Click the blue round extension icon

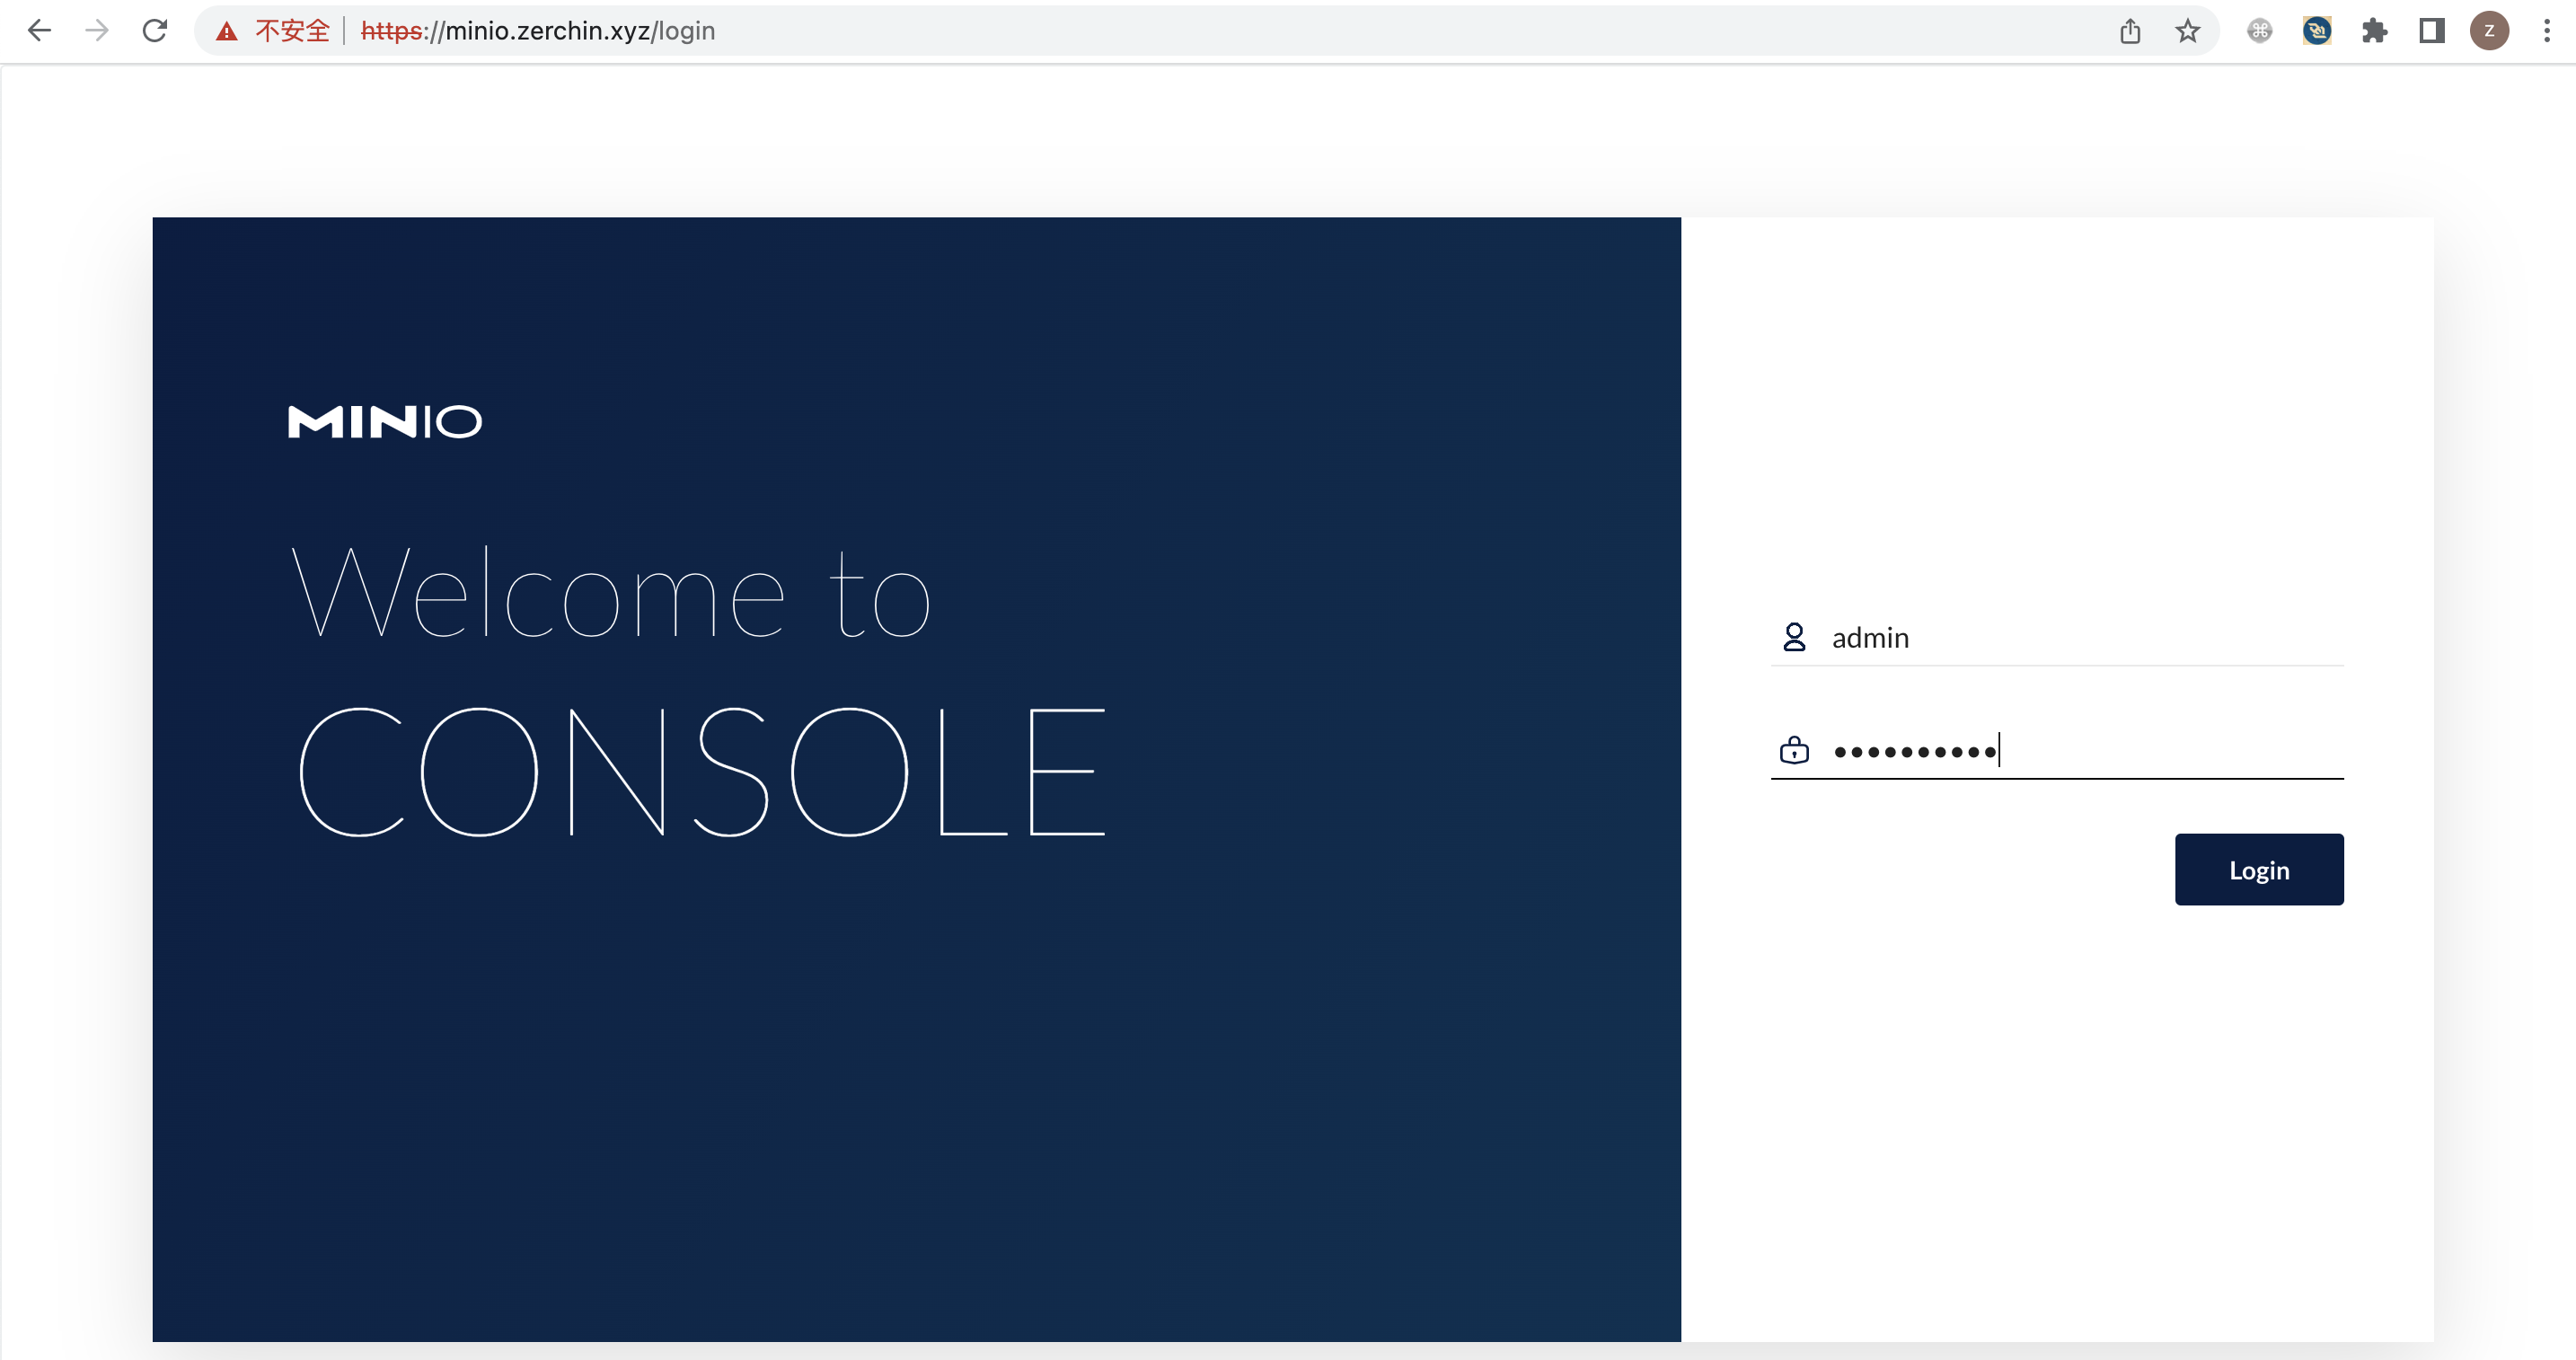(2317, 31)
